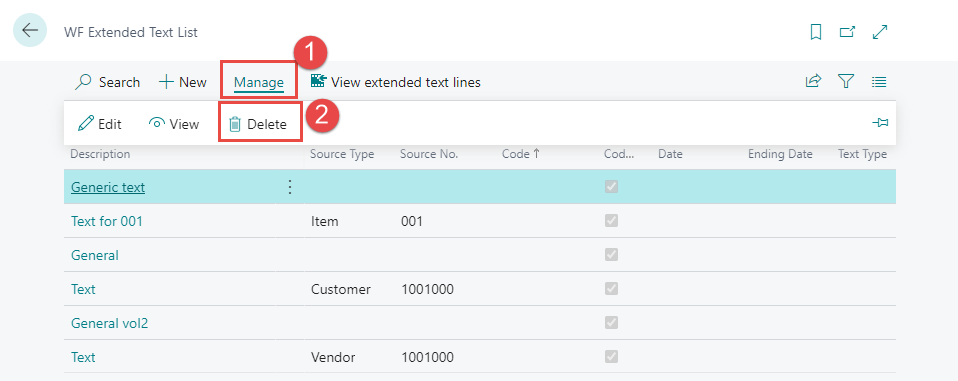Select the Customer source type cell

[341, 289]
